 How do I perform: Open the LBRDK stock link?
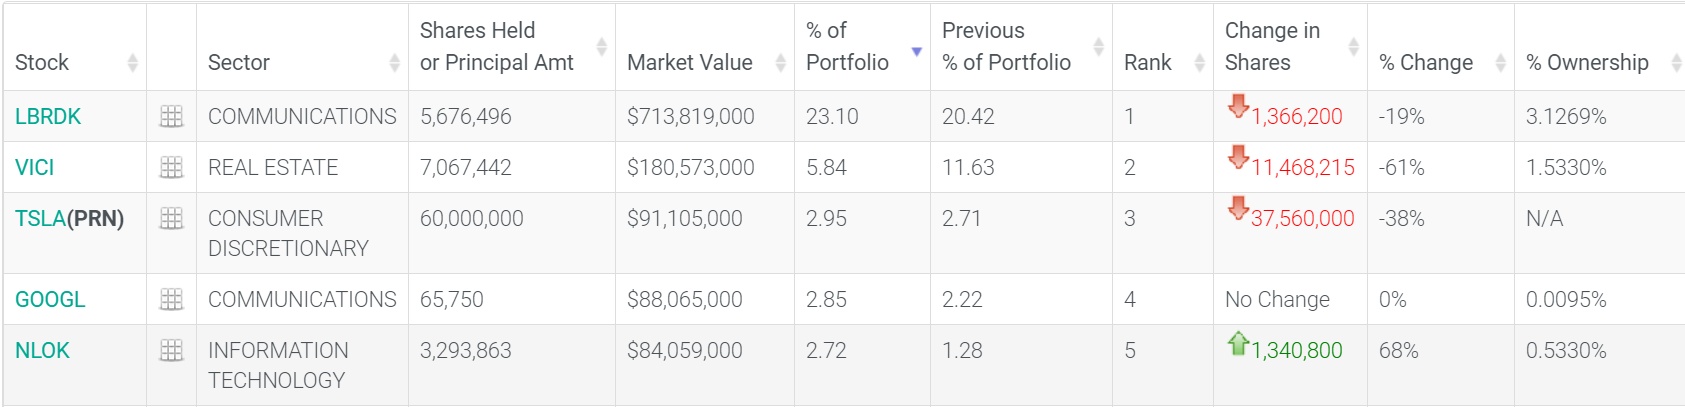(48, 117)
